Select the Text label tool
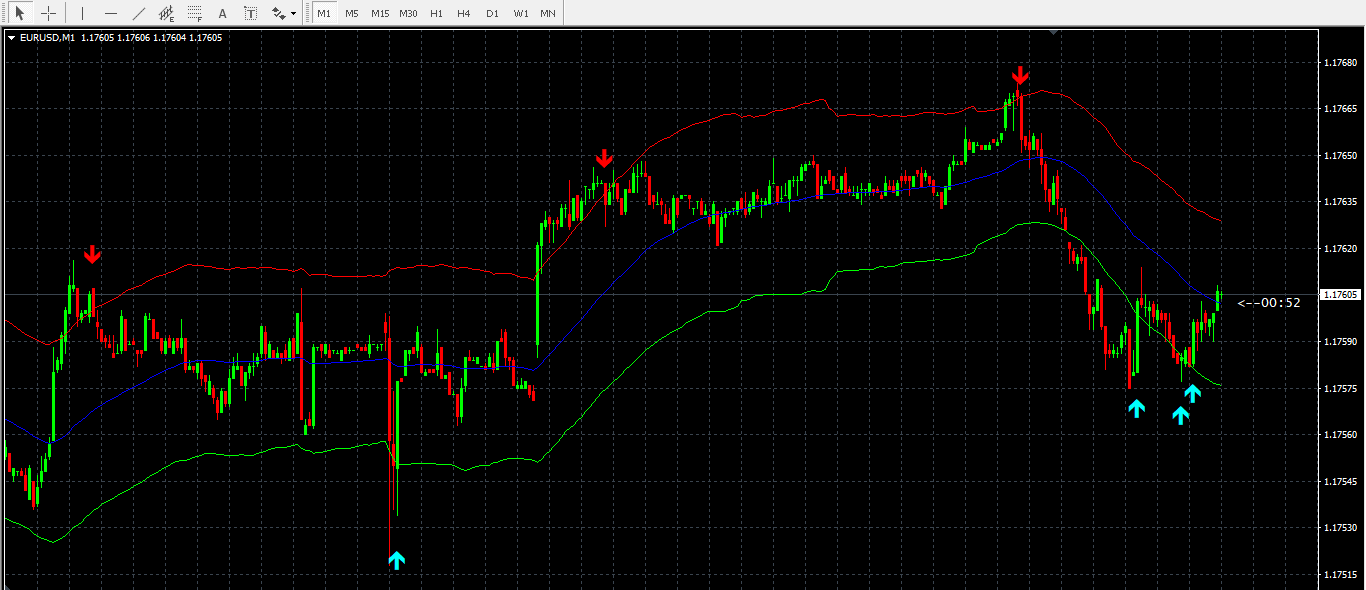The width and height of the screenshot is (1366, 590). pyautogui.click(x=250, y=14)
